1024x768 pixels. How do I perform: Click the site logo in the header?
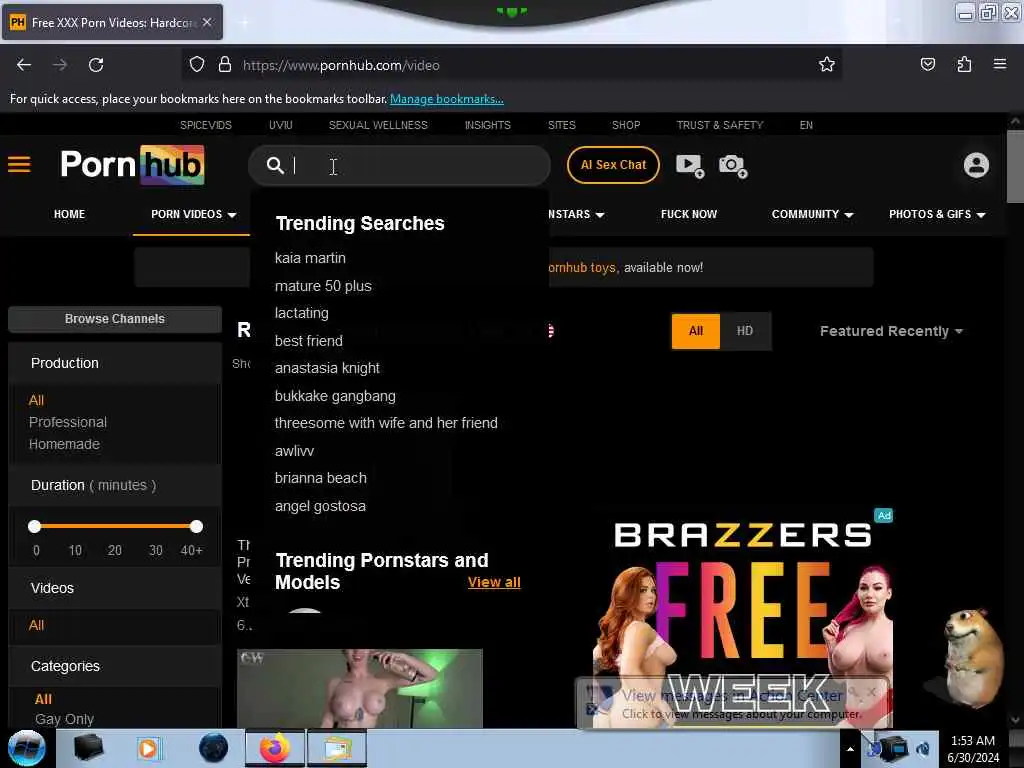[132, 165]
